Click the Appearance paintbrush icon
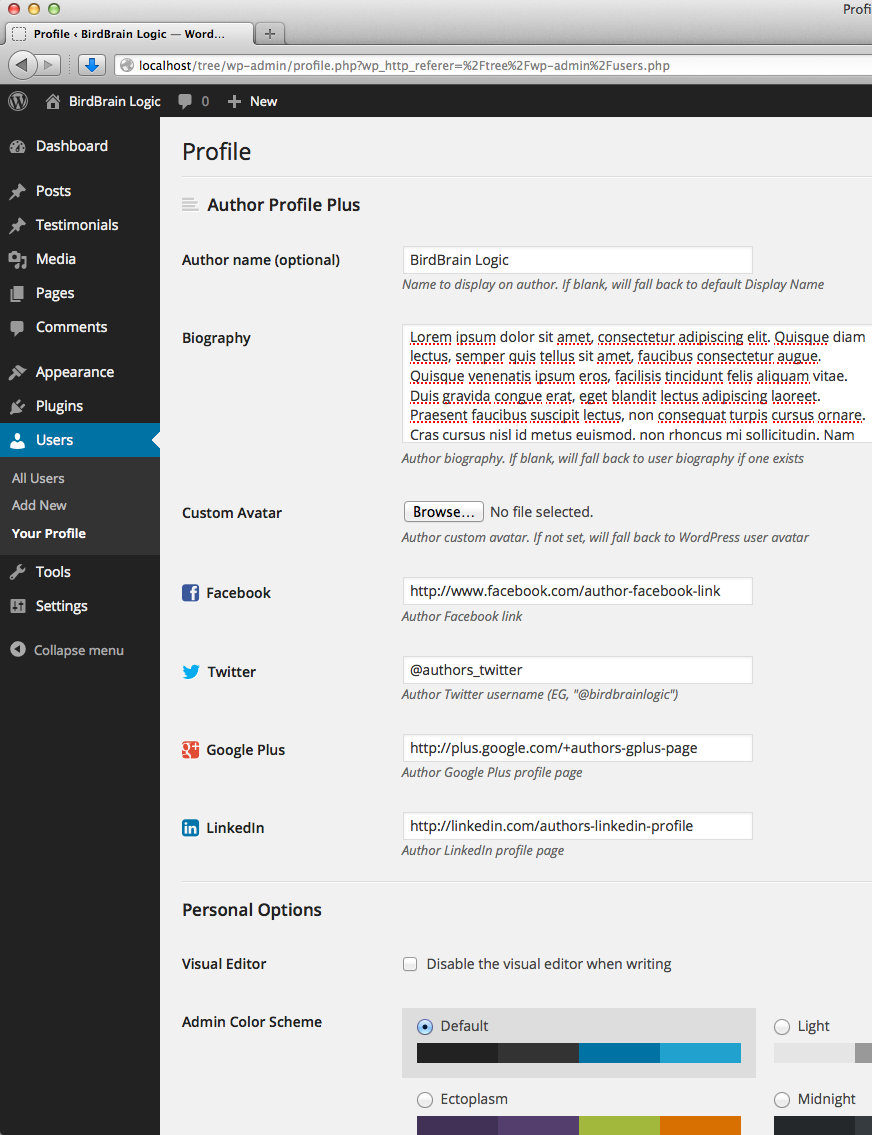The image size is (872, 1135). [x=17, y=372]
